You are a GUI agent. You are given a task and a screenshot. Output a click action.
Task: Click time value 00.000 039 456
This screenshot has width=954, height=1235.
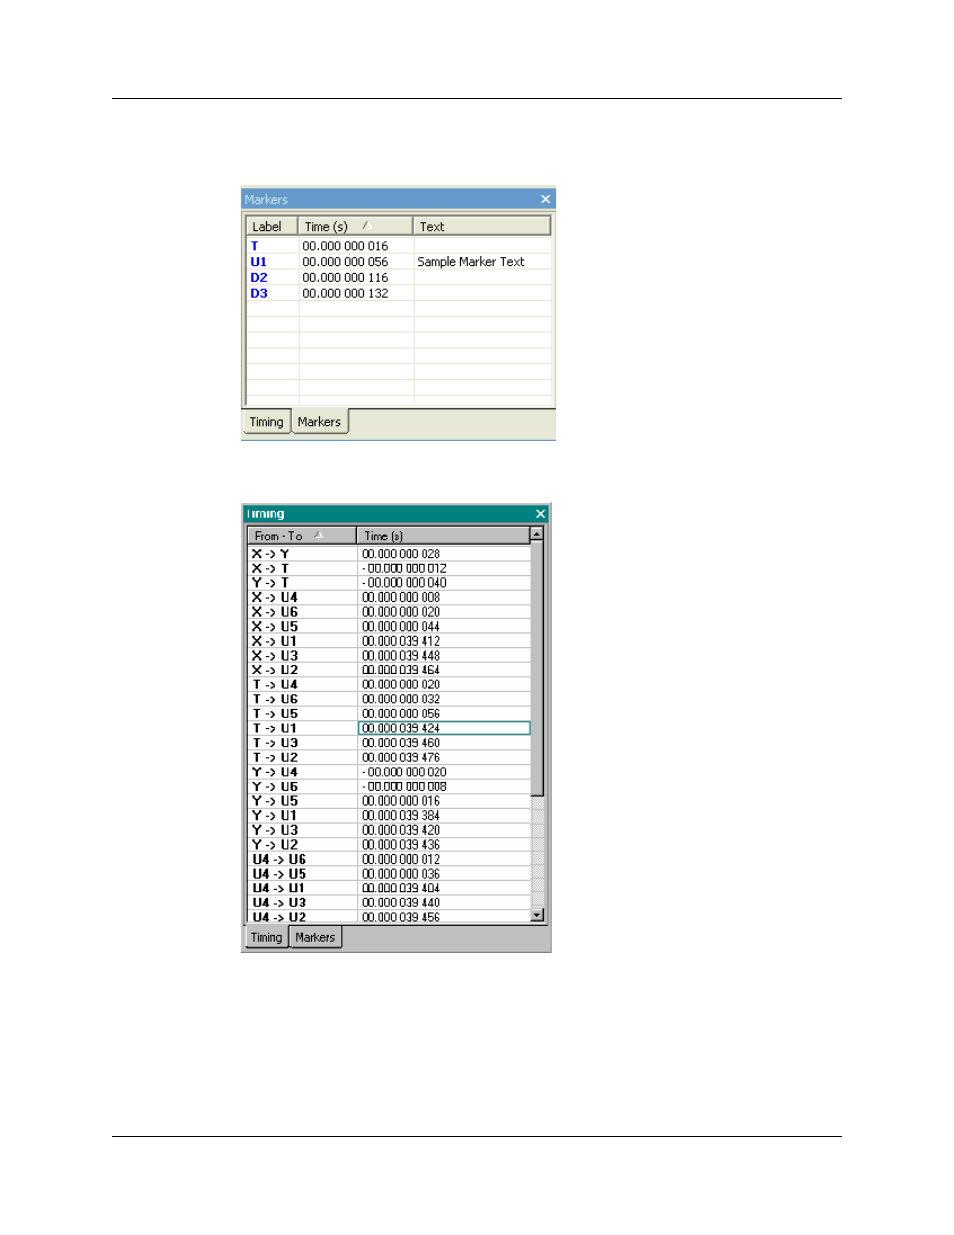pyautogui.click(x=401, y=917)
